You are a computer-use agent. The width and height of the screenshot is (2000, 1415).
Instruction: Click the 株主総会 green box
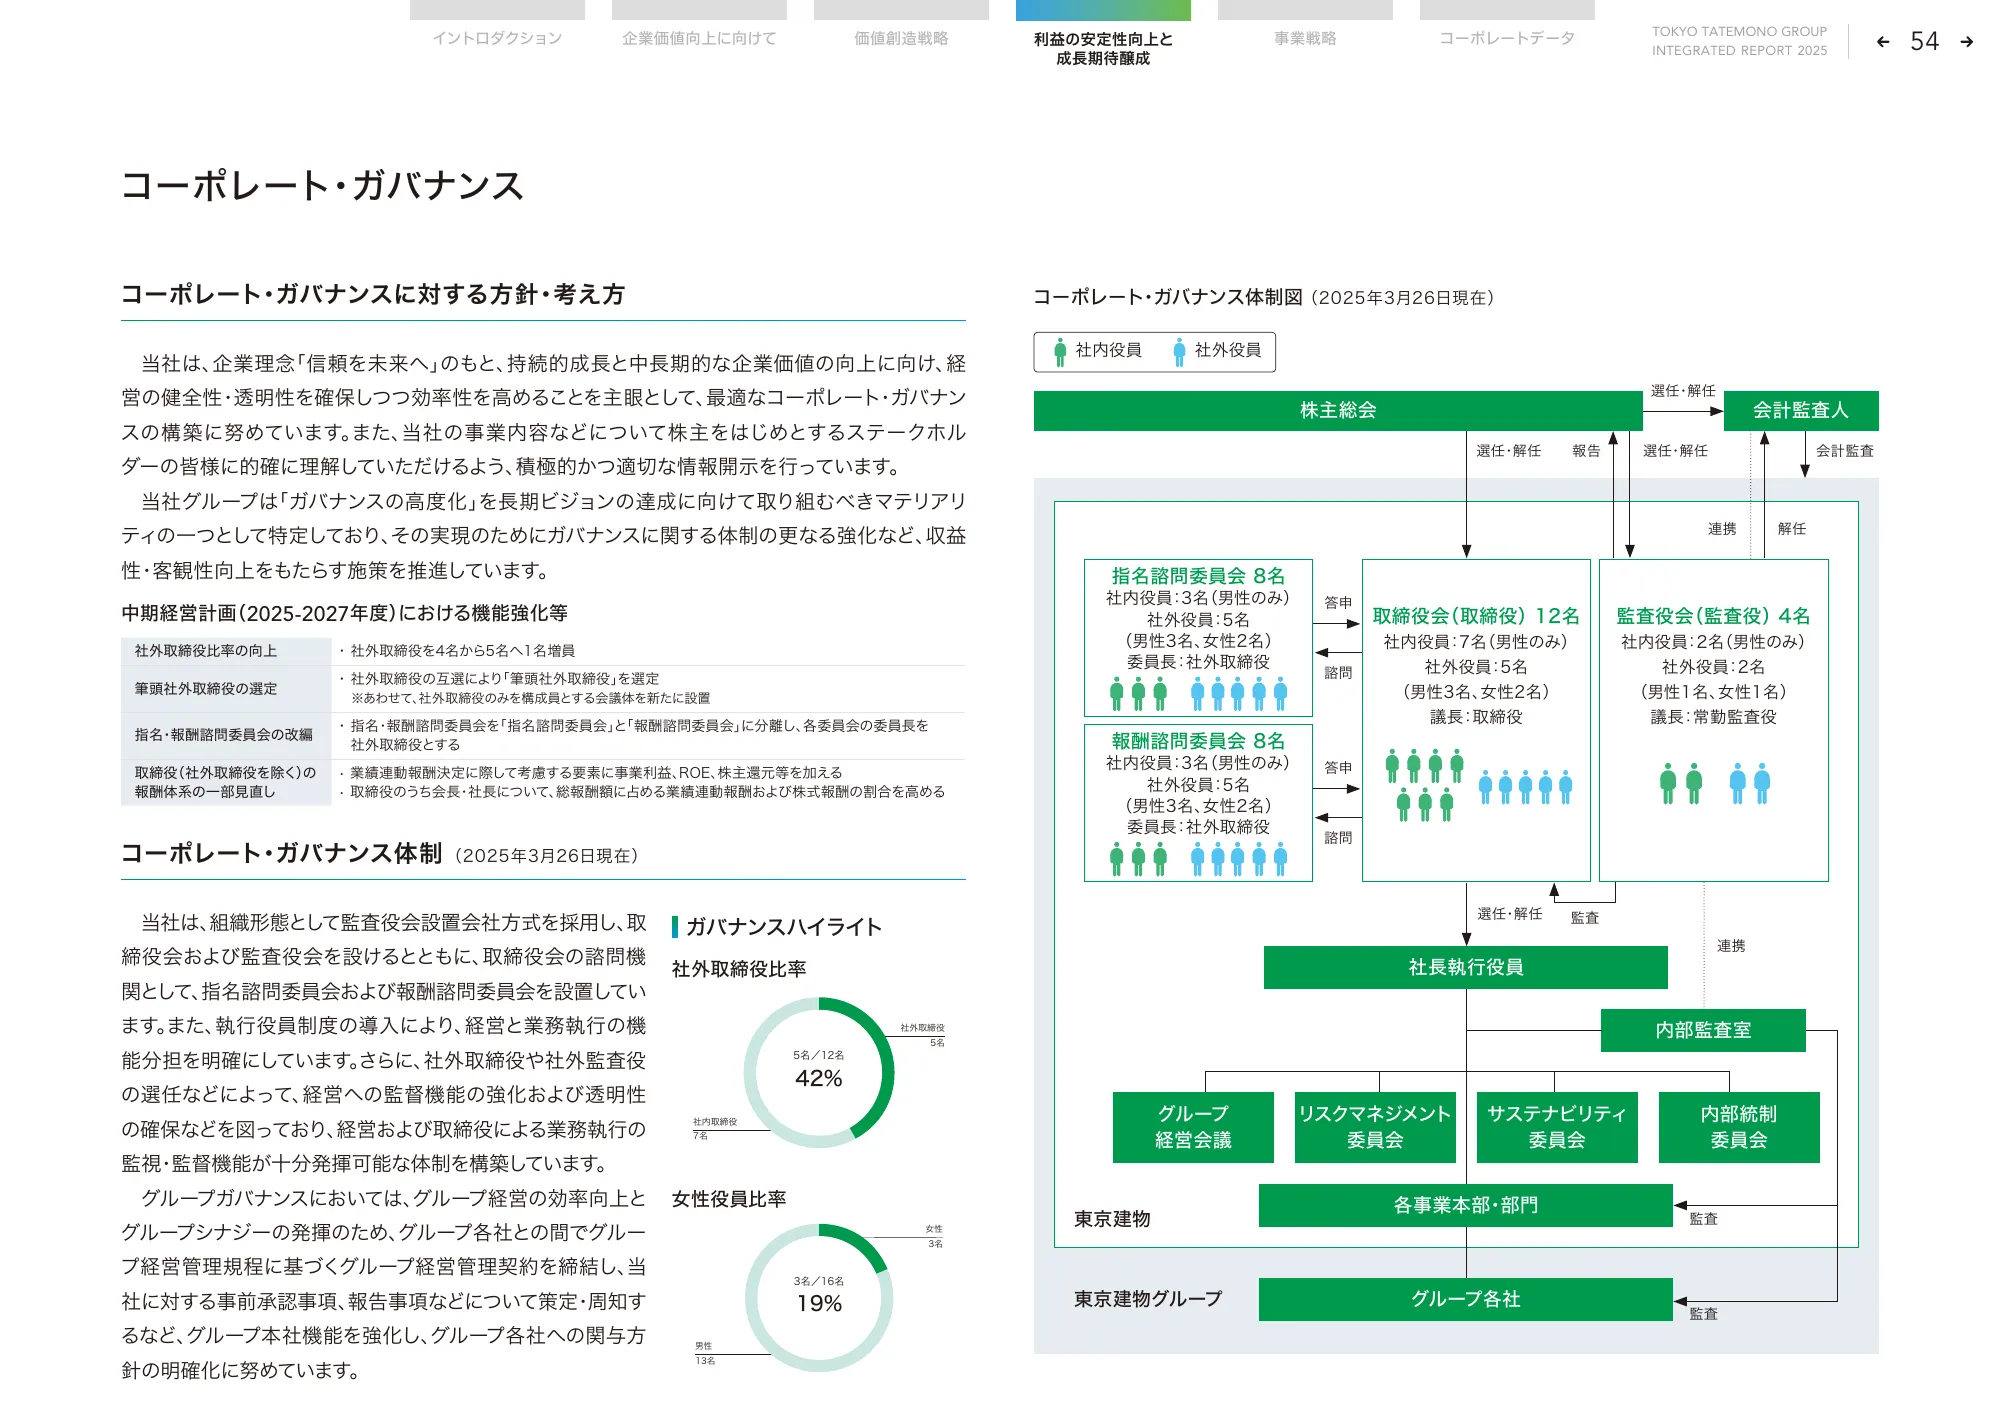1337,410
